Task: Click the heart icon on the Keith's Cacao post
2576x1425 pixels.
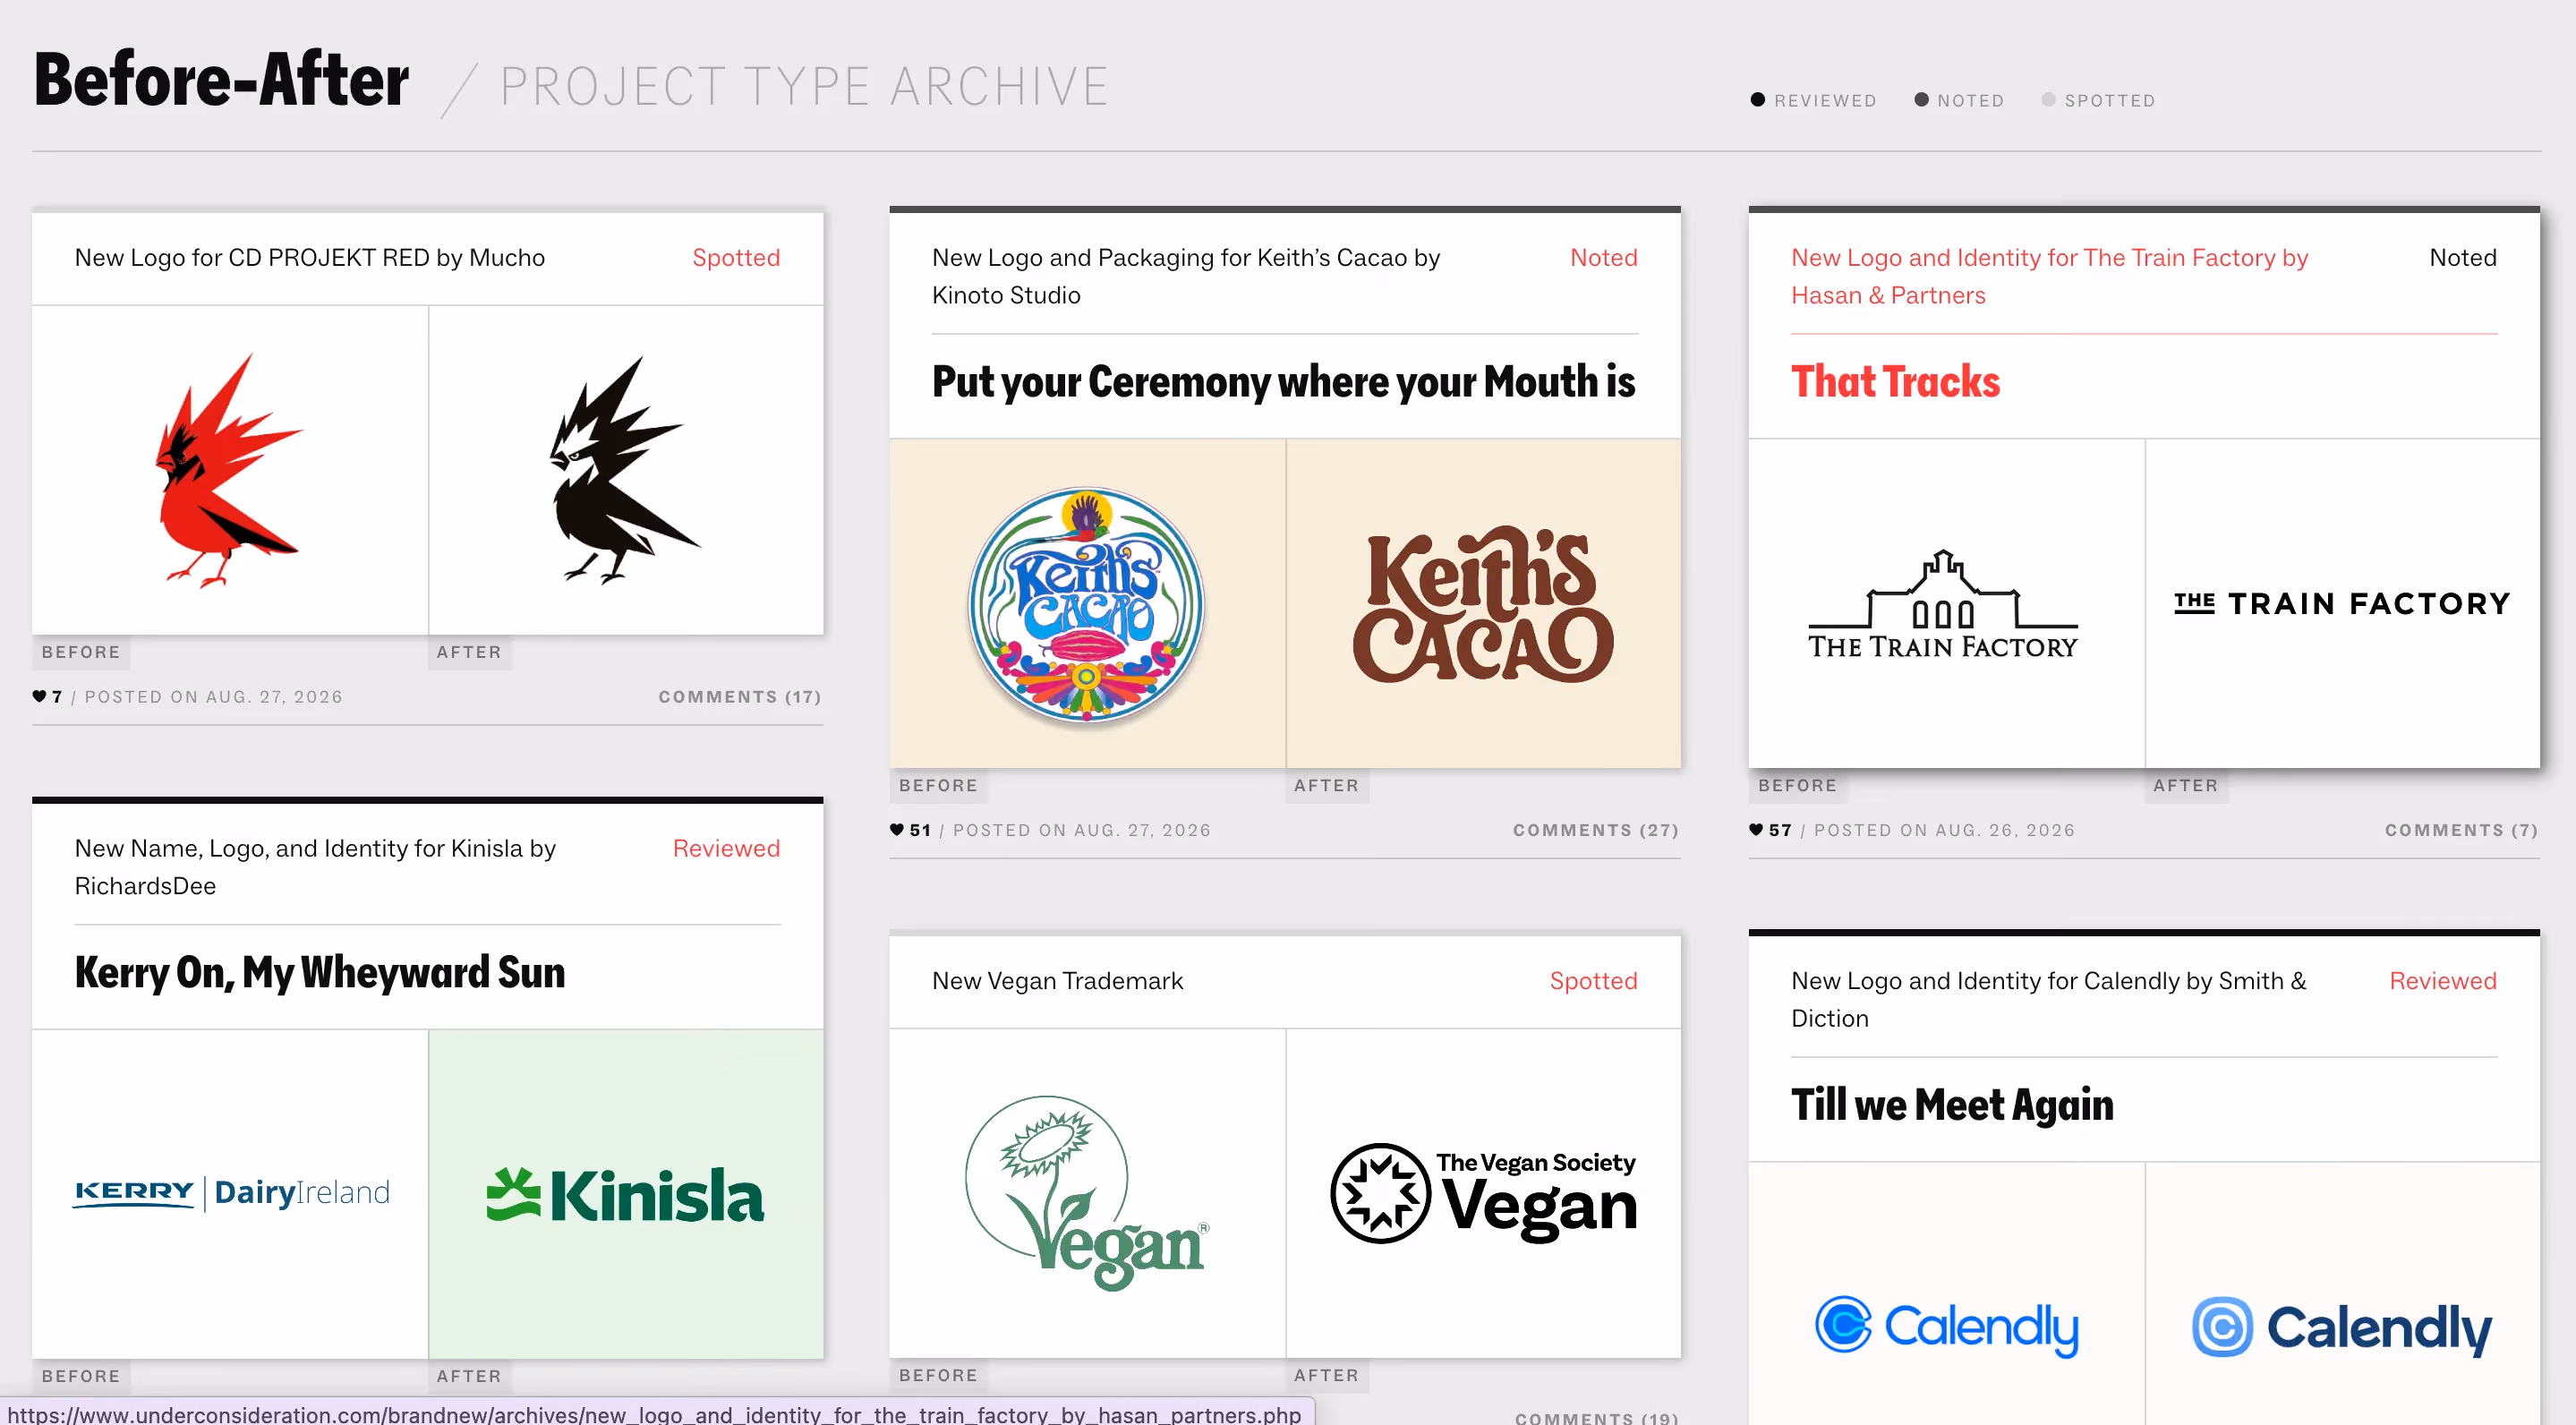Action: pos(896,829)
